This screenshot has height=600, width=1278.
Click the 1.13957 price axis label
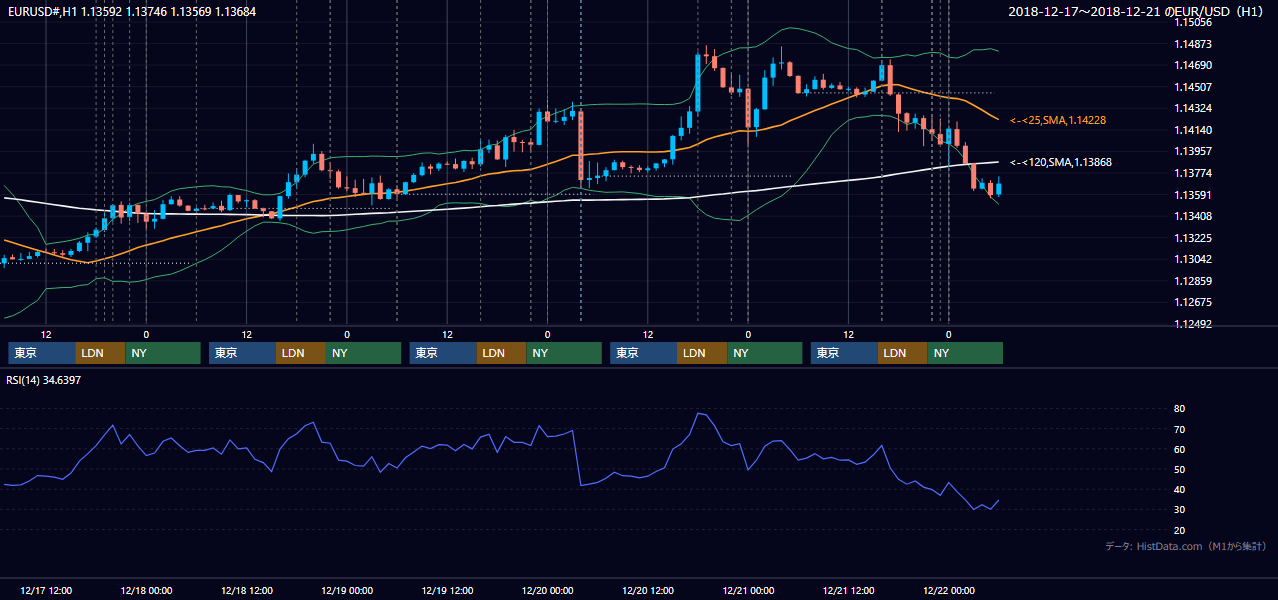coord(1193,151)
